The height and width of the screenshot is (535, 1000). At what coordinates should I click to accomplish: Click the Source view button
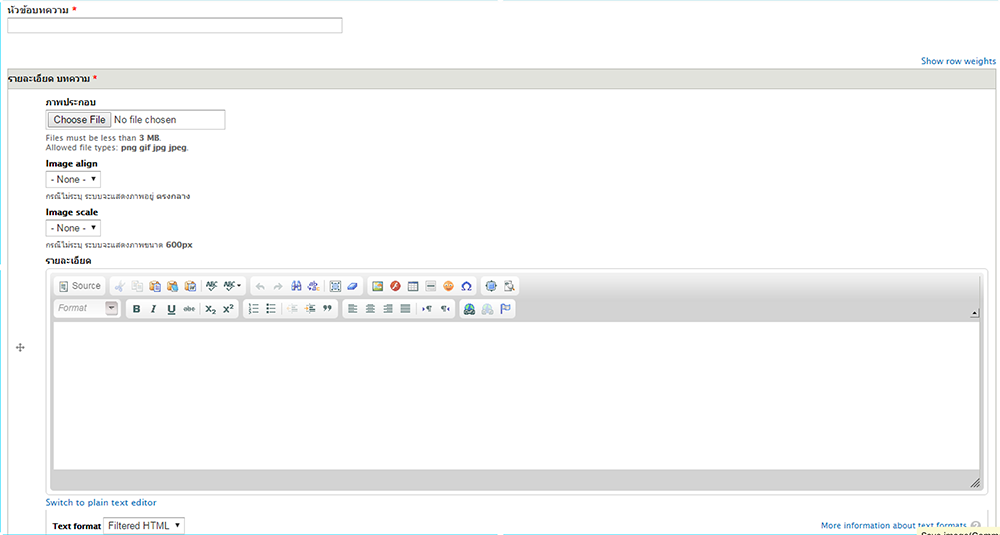(x=79, y=286)
